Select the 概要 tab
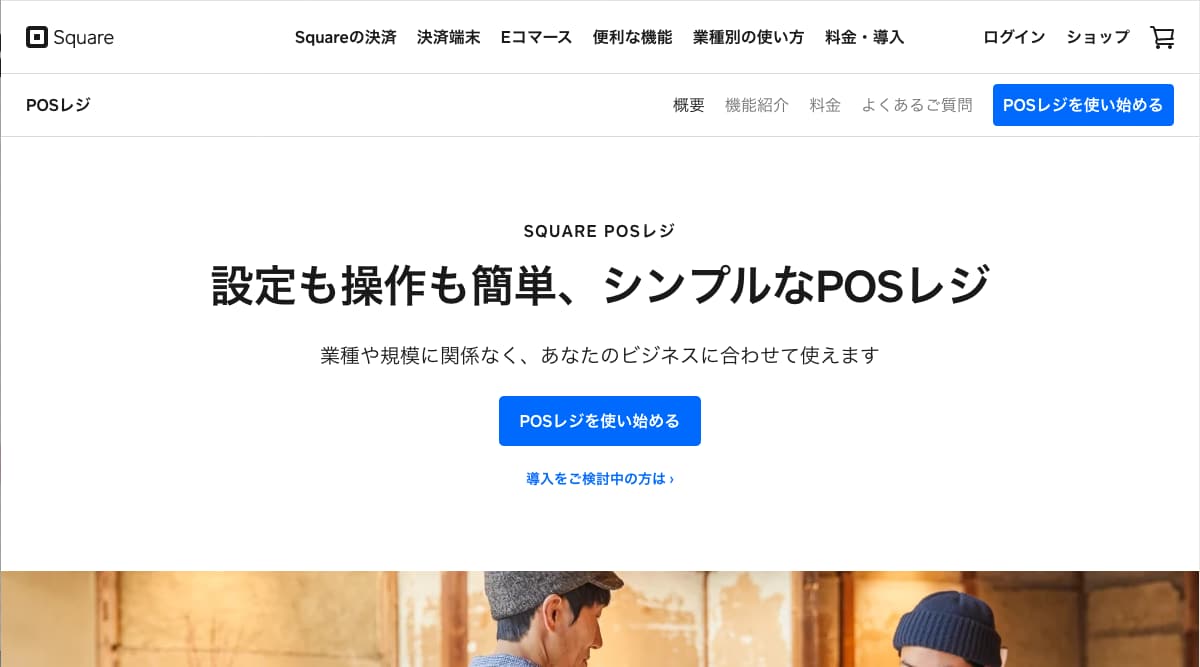Screen dimensions: 1200x667 coord(689,105)
